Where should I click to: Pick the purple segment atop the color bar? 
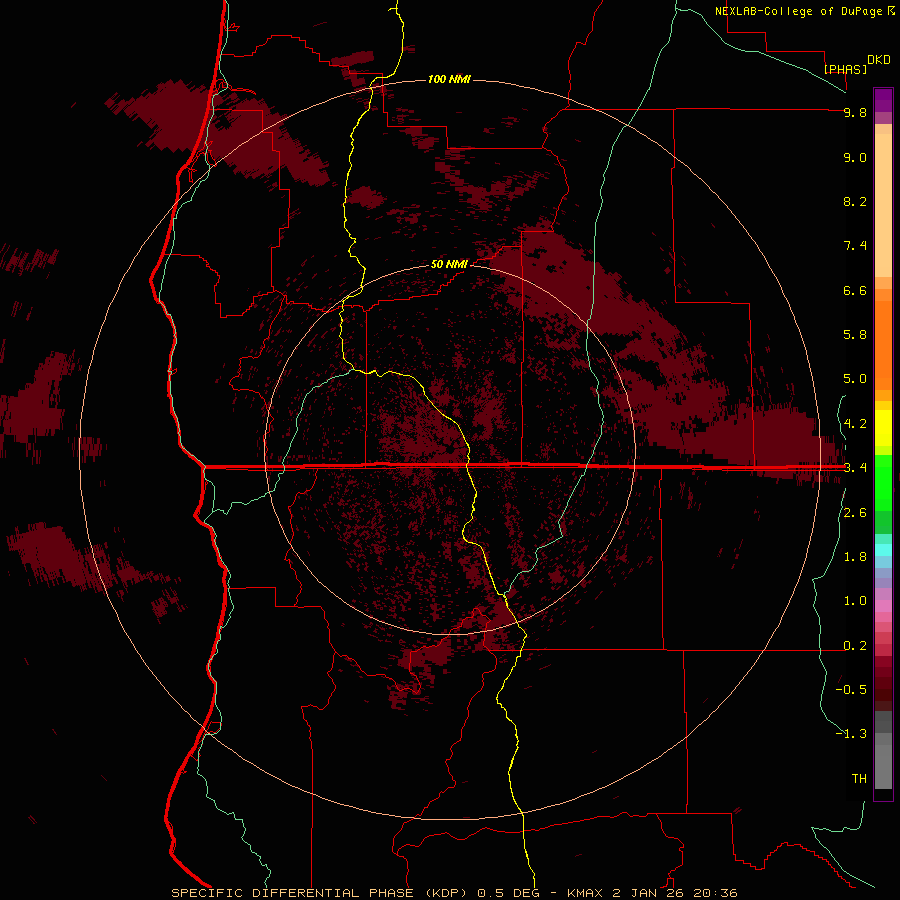[883, 100]
